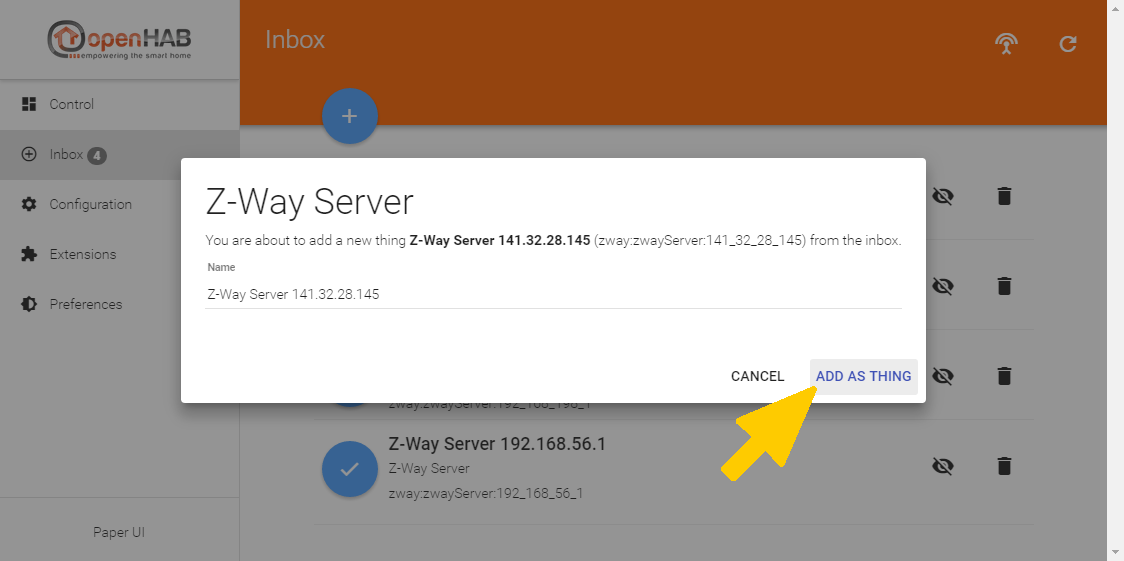This screenshot has height=561, width=1124.
Task: Delete the Z-Way Server 192.168.56.1 entry
Action: [x=1004, y=466]
